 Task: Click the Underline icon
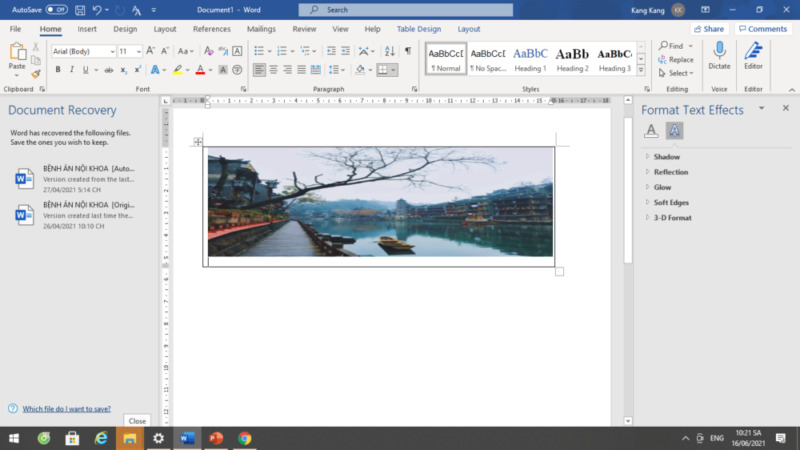click(x=85, y=70)
